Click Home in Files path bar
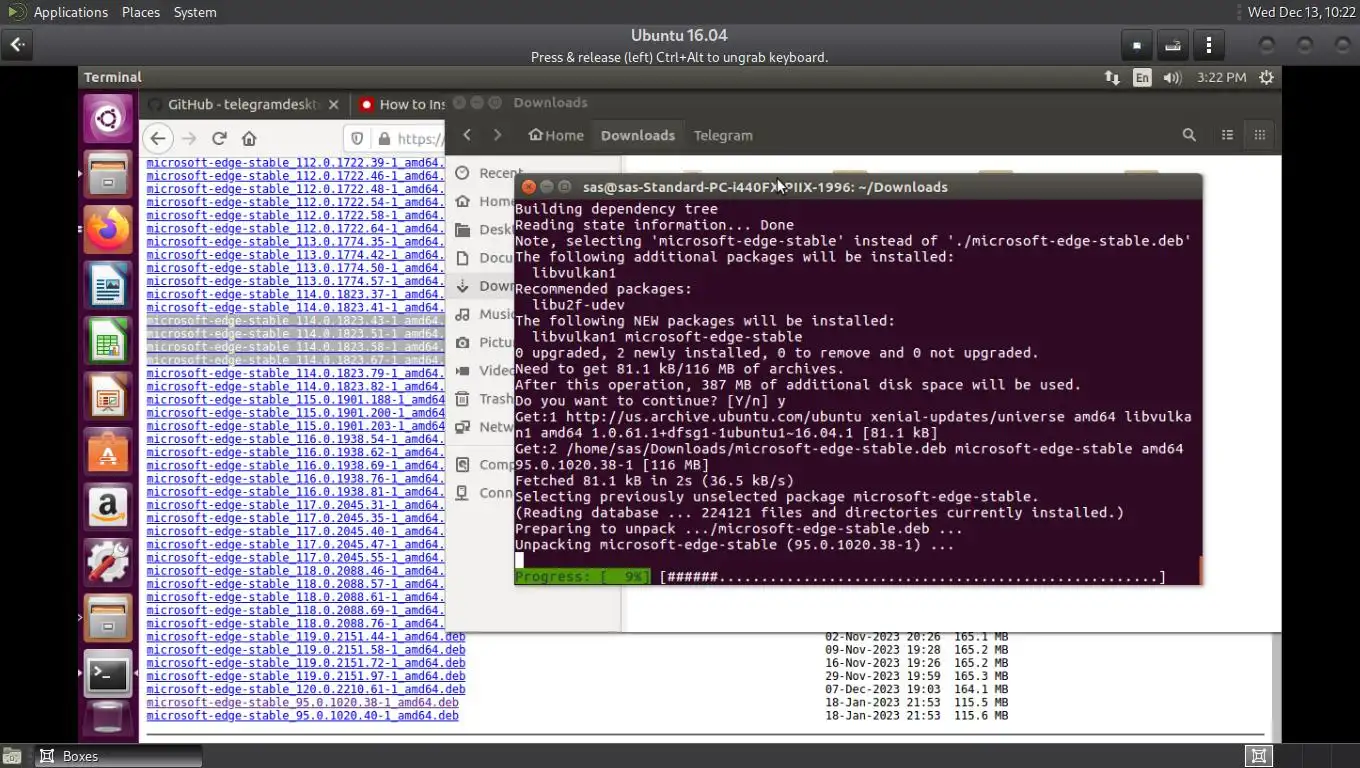 click(x=556, y=135)
